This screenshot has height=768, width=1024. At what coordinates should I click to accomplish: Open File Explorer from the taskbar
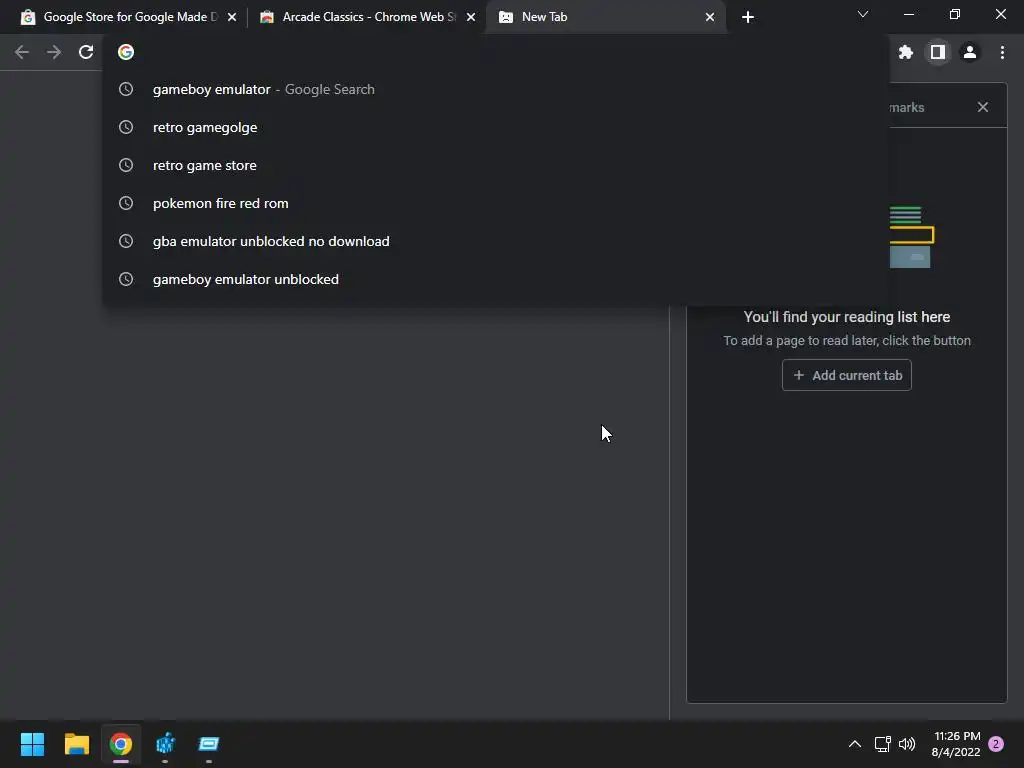76,744
